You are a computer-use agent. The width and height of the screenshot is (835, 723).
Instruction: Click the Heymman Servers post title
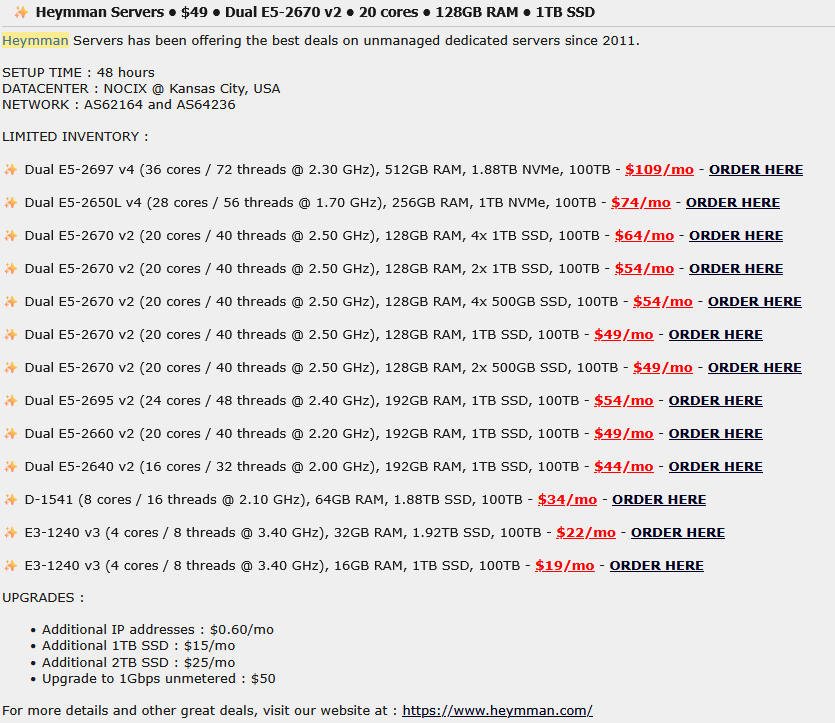(315, 12)
